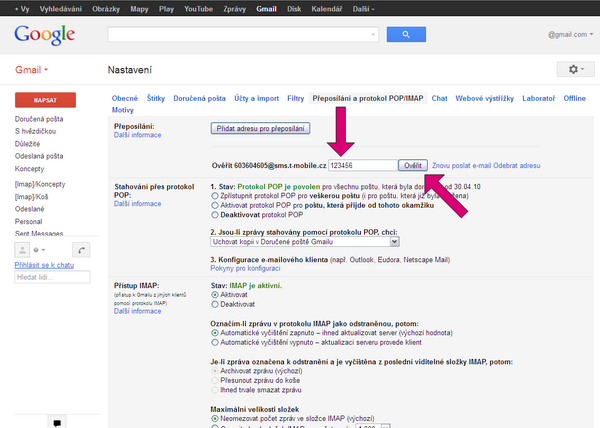Open the Laboratoř tab
This screenshot has width=600, height=428.
pos(538,98)
